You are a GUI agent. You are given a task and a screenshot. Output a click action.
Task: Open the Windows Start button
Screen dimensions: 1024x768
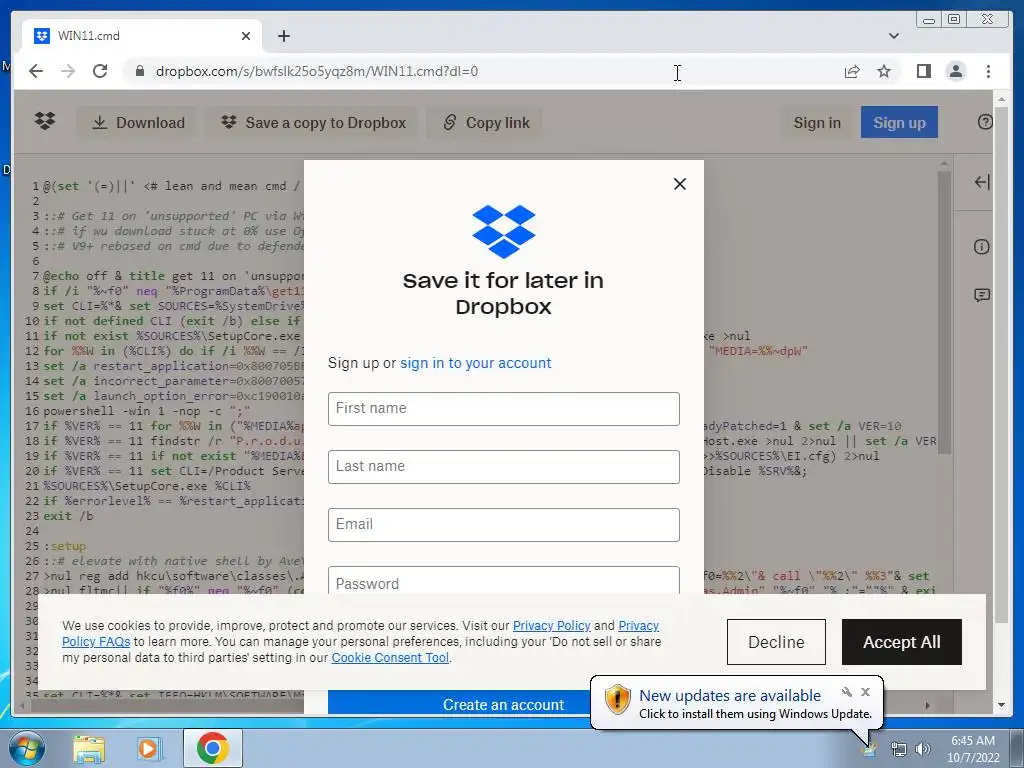26,748
